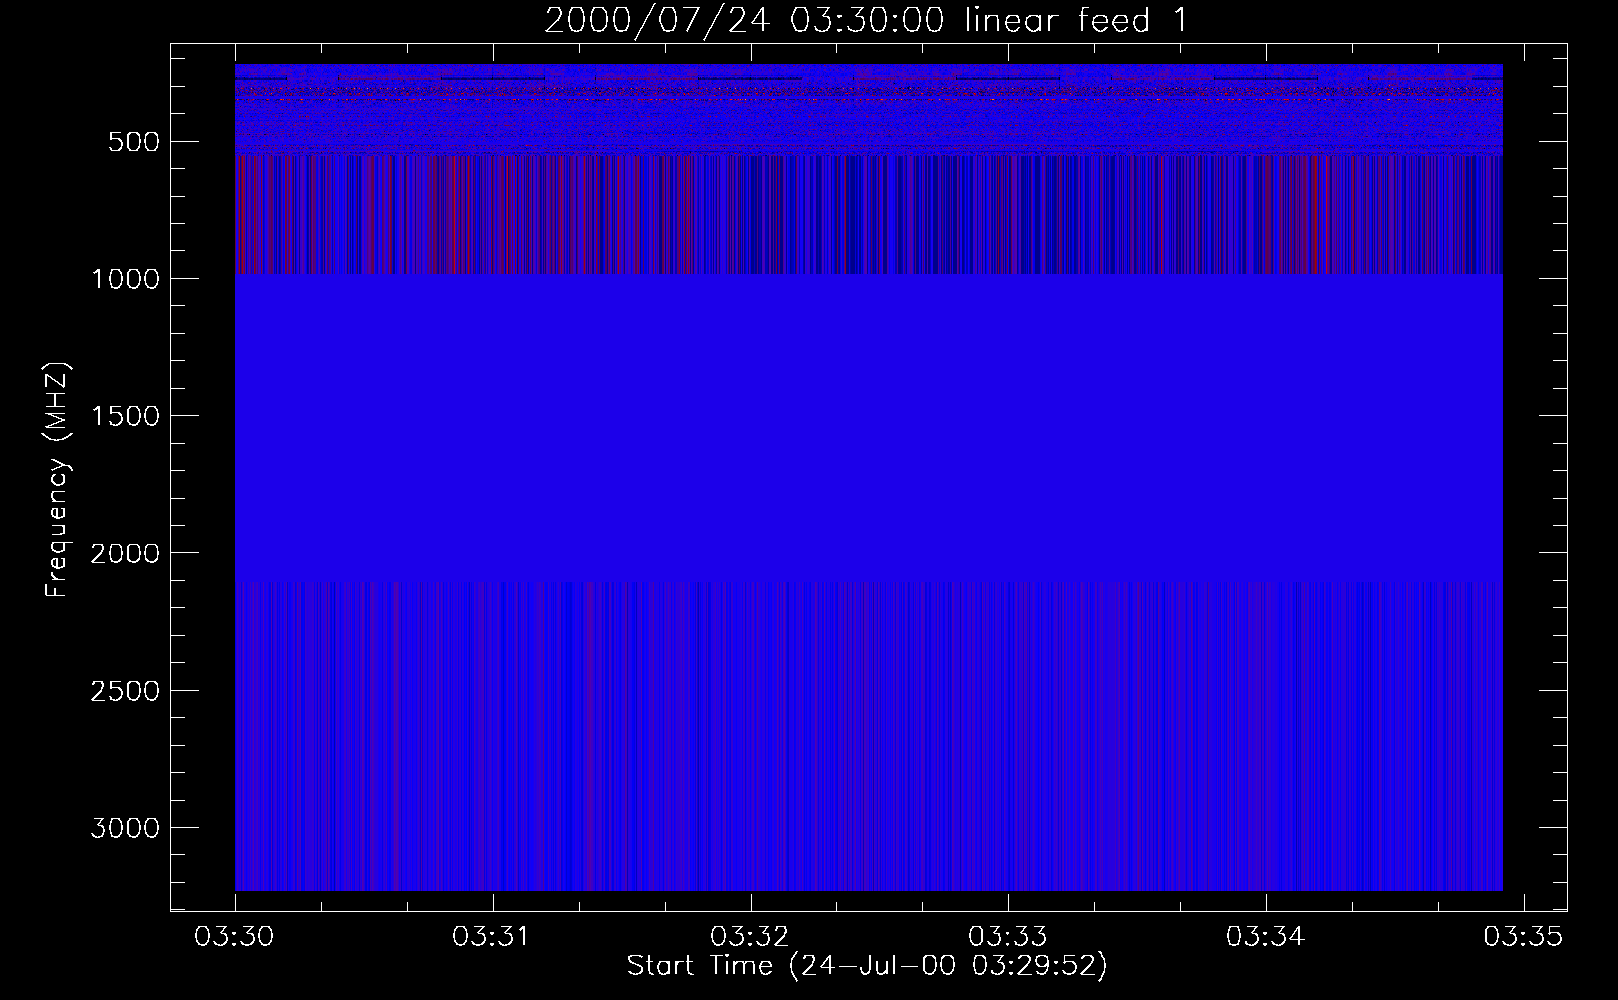The width and height of the screenshot is (1618, 1000).
Task: Click the 3000 frequency tick label
Action: [x=125, y=828]
